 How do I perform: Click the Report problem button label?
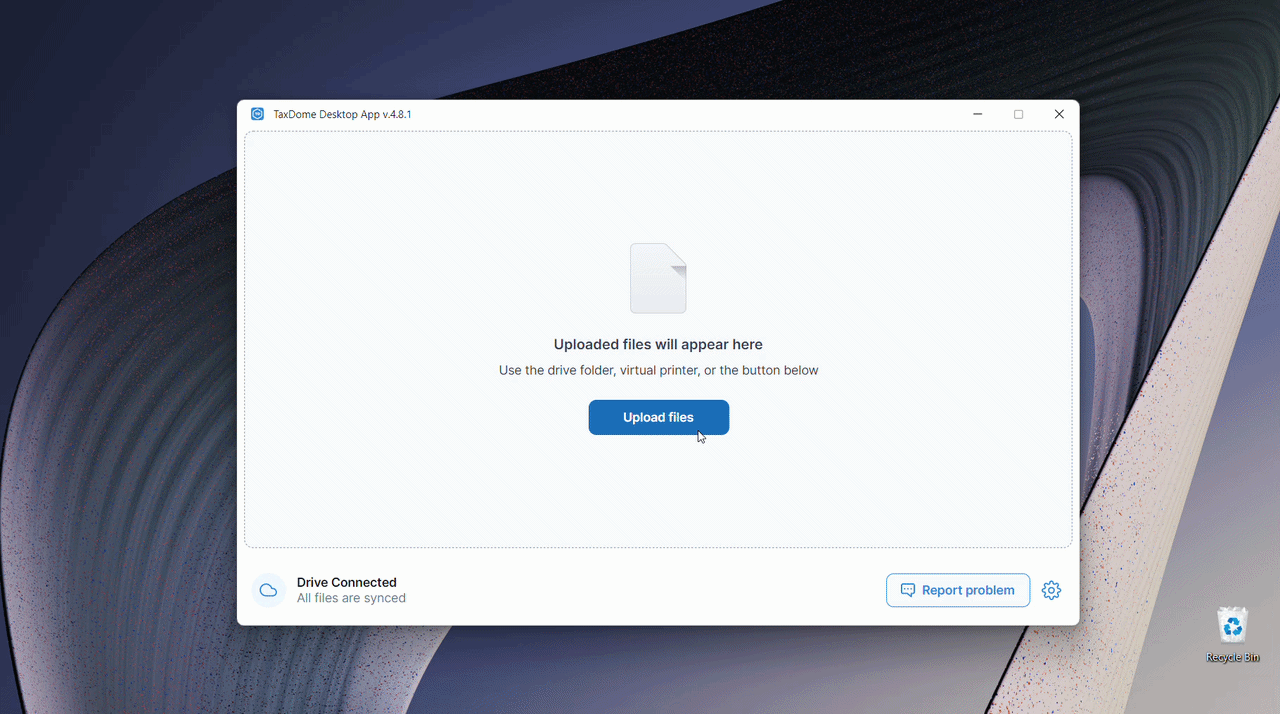[968, 590]
